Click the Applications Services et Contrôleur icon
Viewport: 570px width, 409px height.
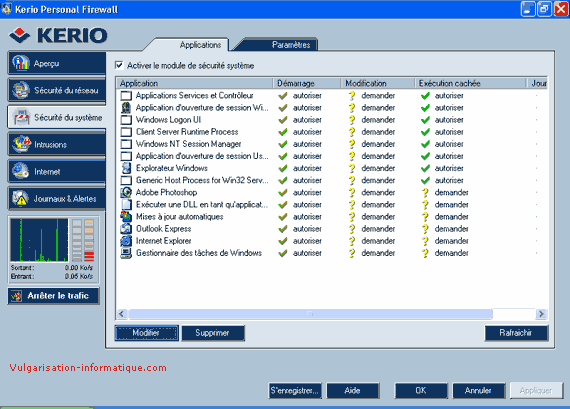[126, 96]
